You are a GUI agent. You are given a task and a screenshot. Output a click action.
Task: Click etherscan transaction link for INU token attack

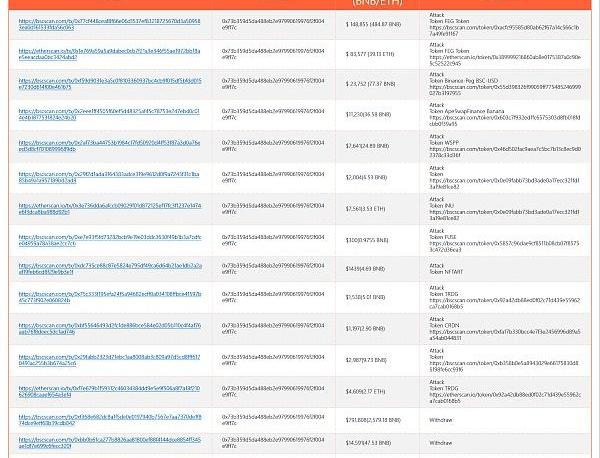pyautogui.click(x=109, y=208)
